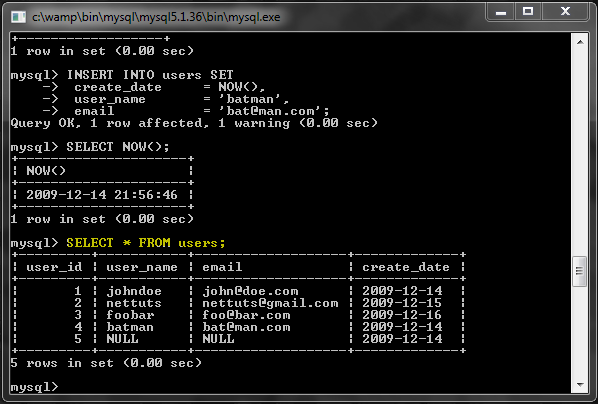This screenshot has width=598, height=404.
Task: Click the 'johndoe' user name cell
Action: pyautogui.click(x=134, y=291)
